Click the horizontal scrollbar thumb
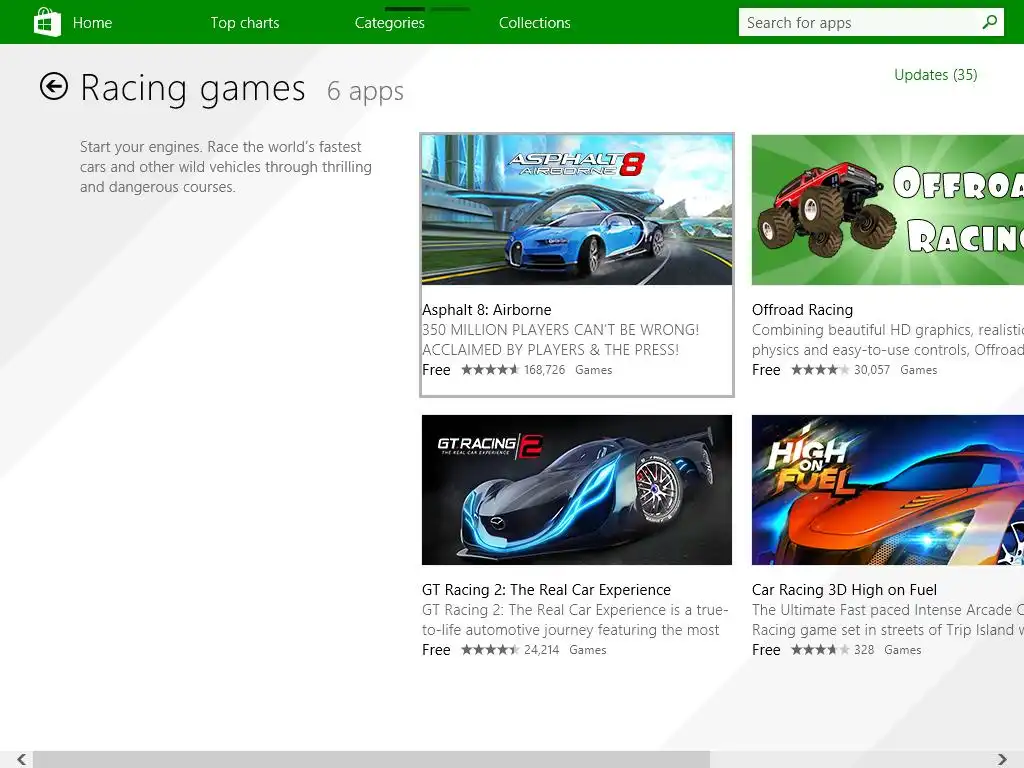This screenshot has width=1024, height=768. [x=371, y=759]
